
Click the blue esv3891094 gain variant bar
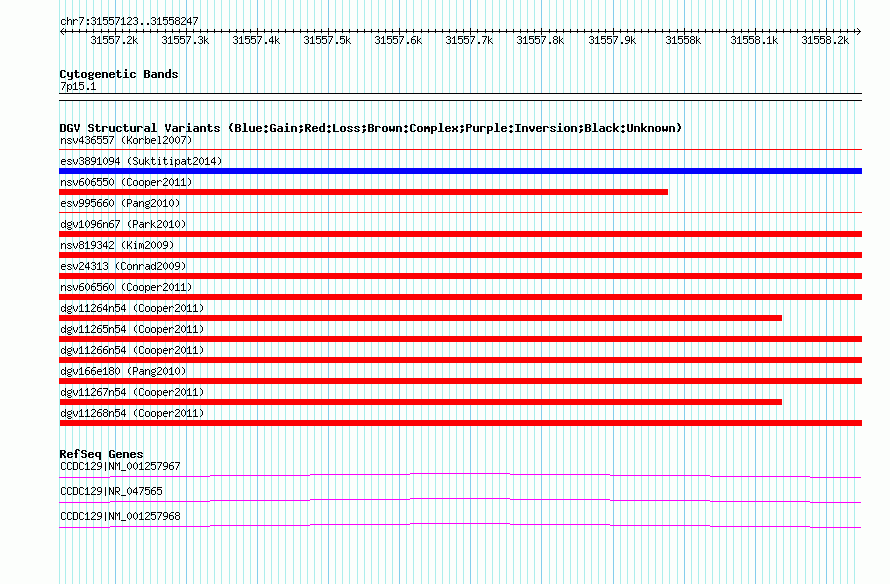pyautogui.click(x=460, y=171)
